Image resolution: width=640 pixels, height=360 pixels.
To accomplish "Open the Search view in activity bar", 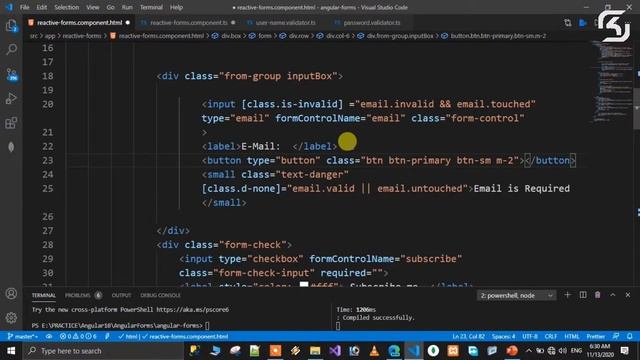I will 11,49.
